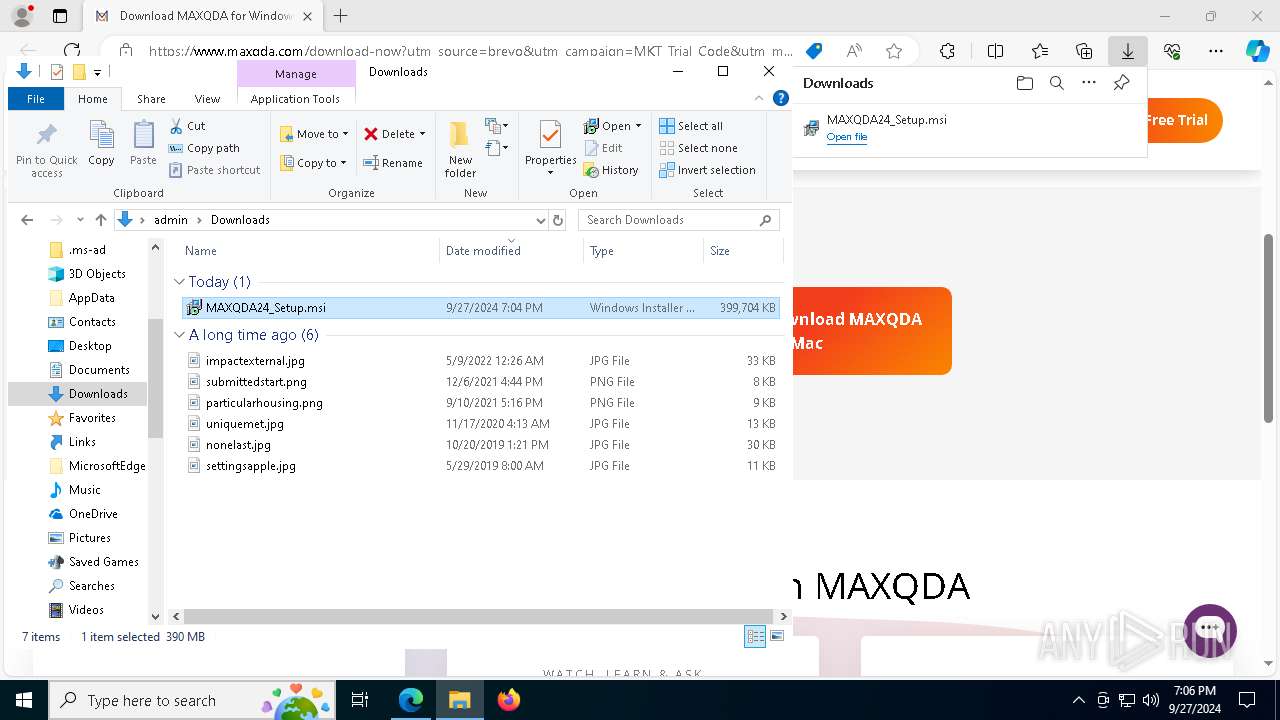Click the Copy ribbon icon

tap(101, 144)
